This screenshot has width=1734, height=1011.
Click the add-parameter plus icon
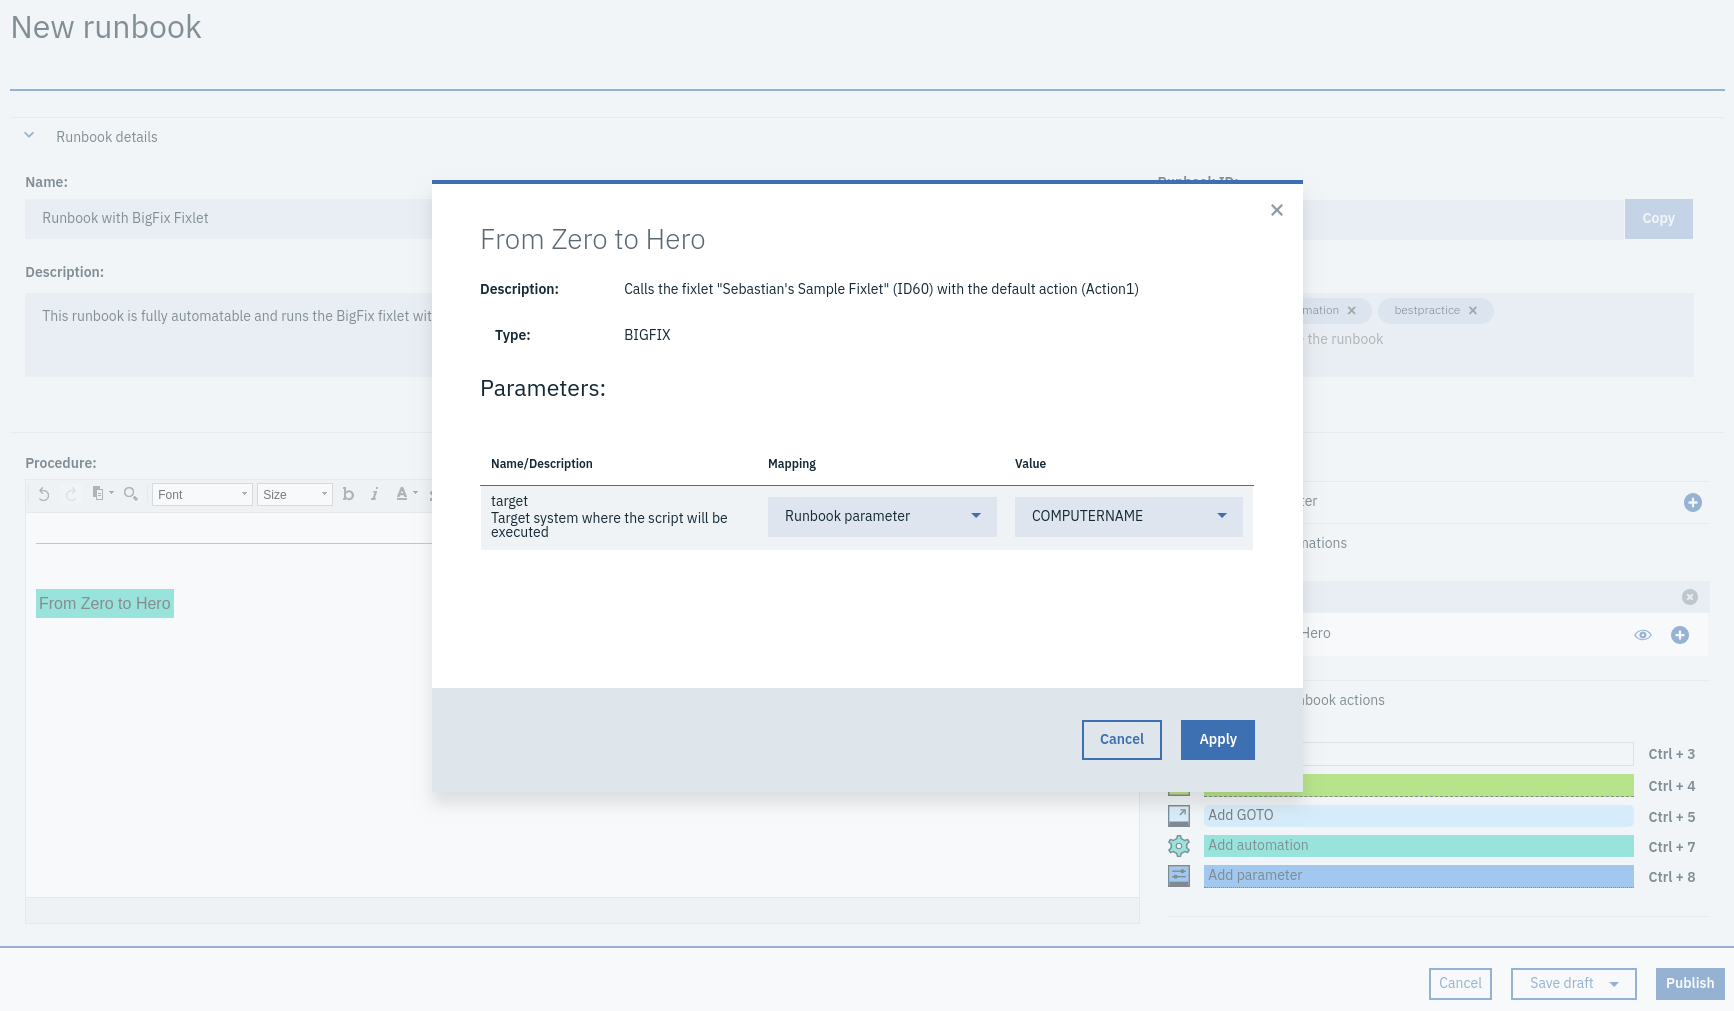click(x=1693, y=503)
